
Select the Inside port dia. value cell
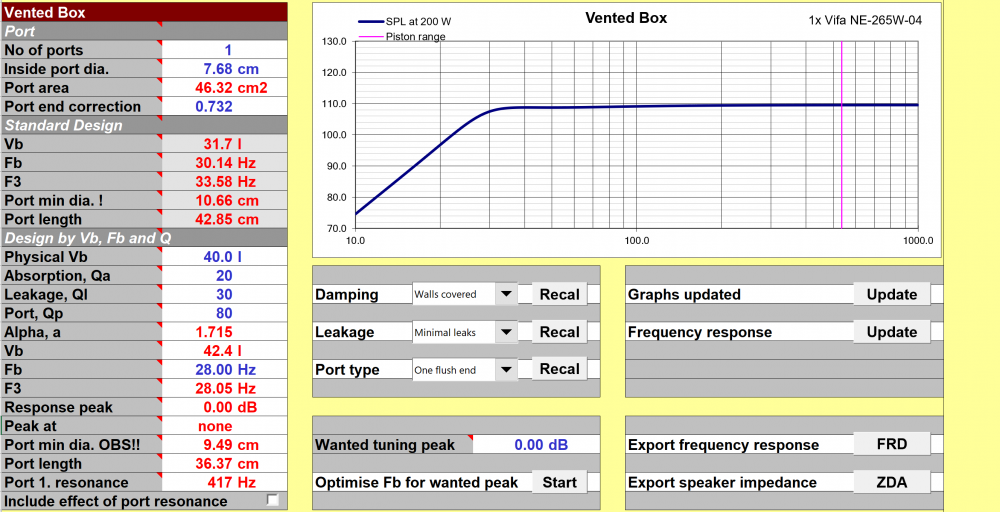pos(227,69)
